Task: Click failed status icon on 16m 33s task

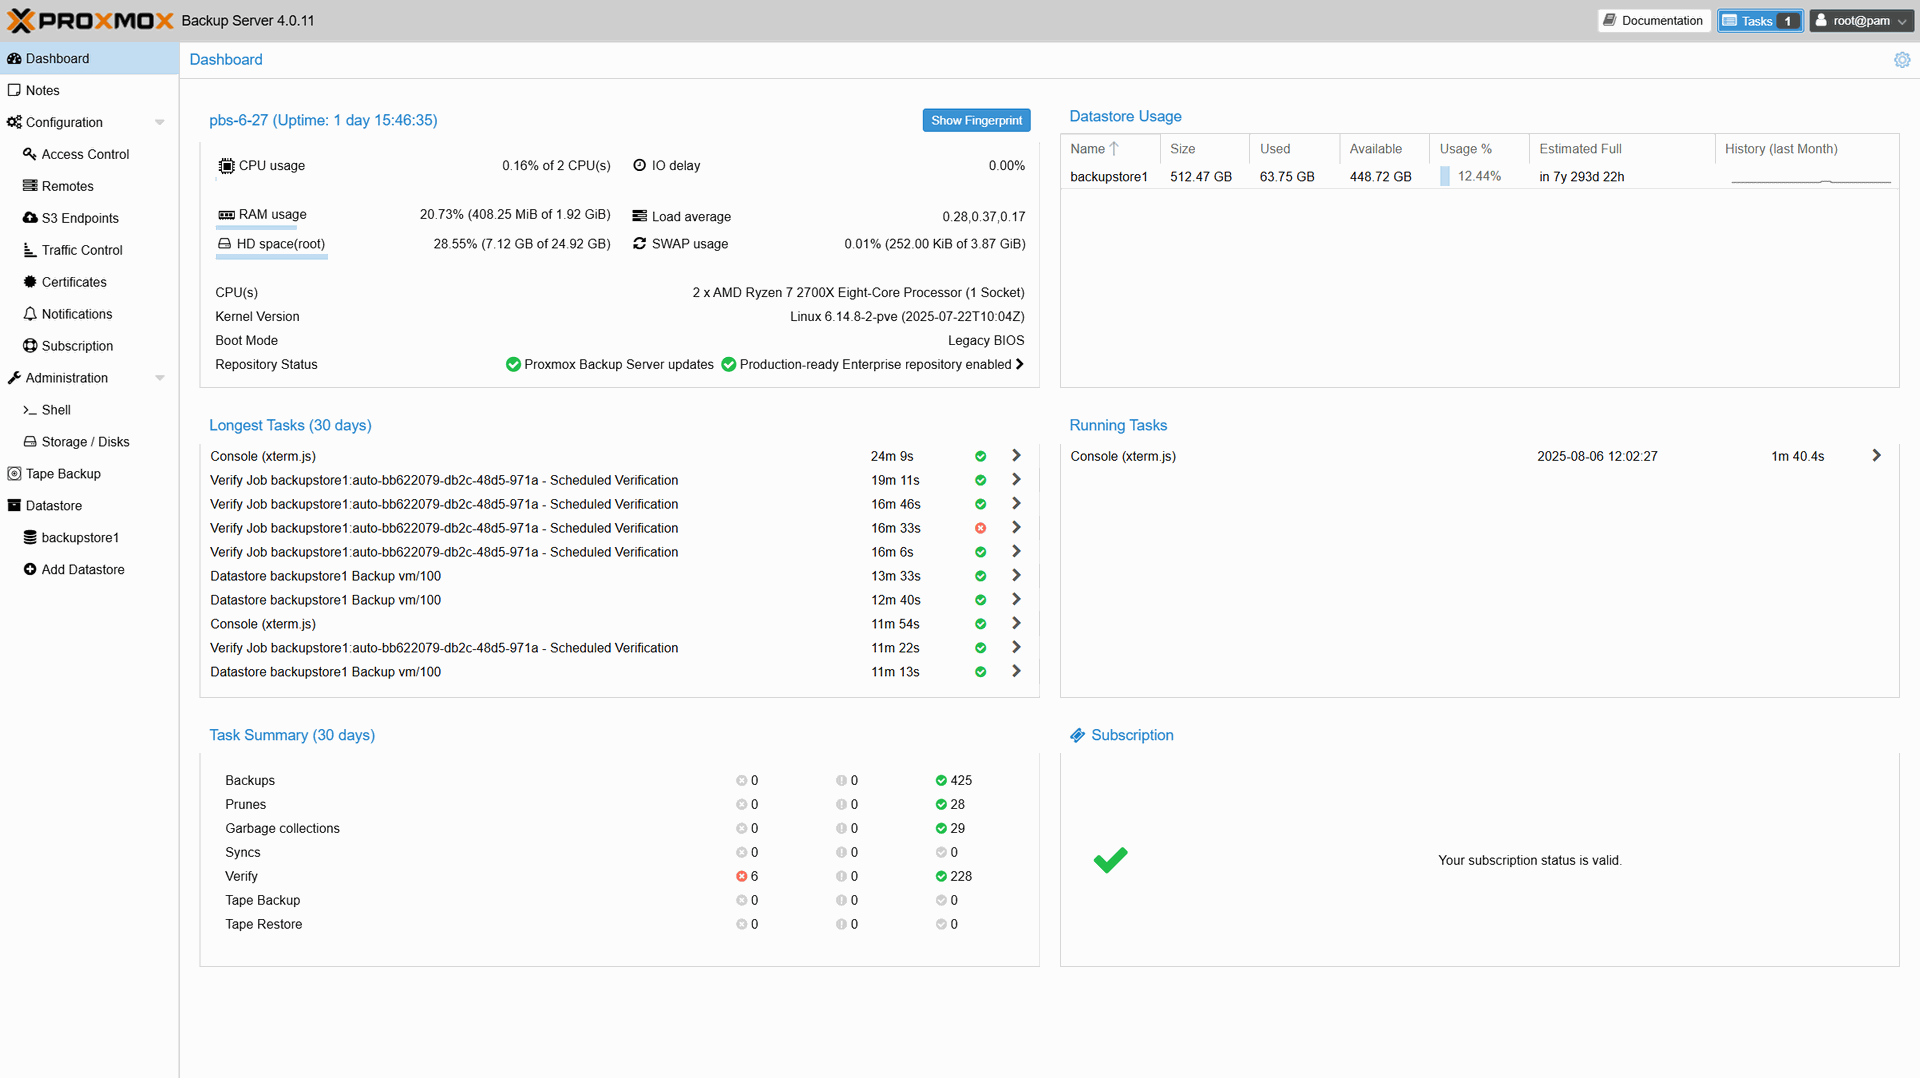Action: 980,528
